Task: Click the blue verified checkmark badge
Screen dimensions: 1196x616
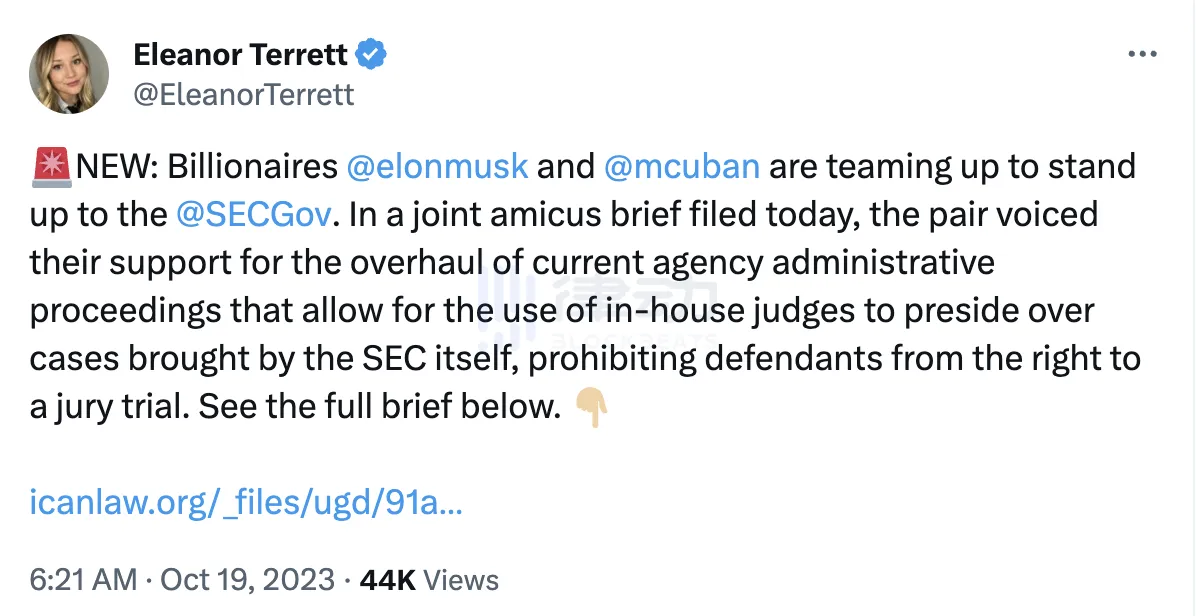Action: click(371, 55)
